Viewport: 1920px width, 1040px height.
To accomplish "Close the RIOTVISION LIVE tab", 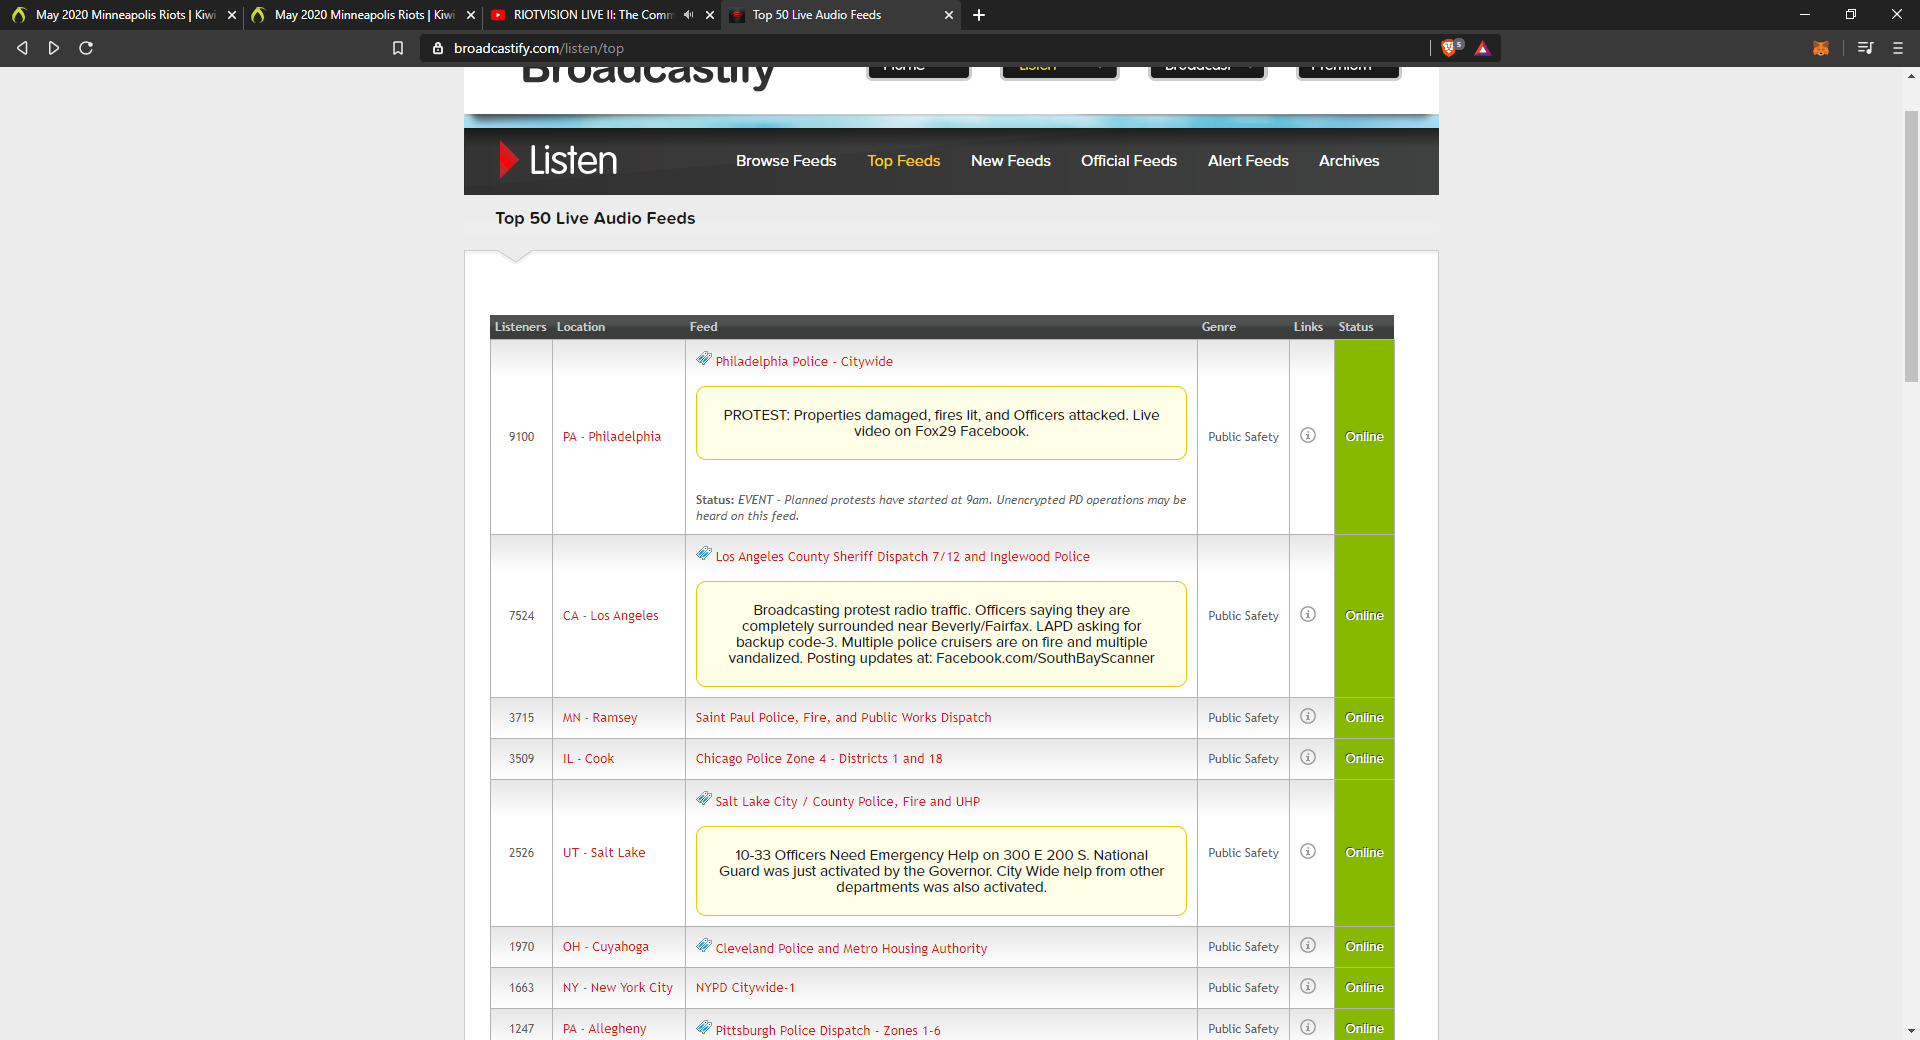I will tap(710, 15).
